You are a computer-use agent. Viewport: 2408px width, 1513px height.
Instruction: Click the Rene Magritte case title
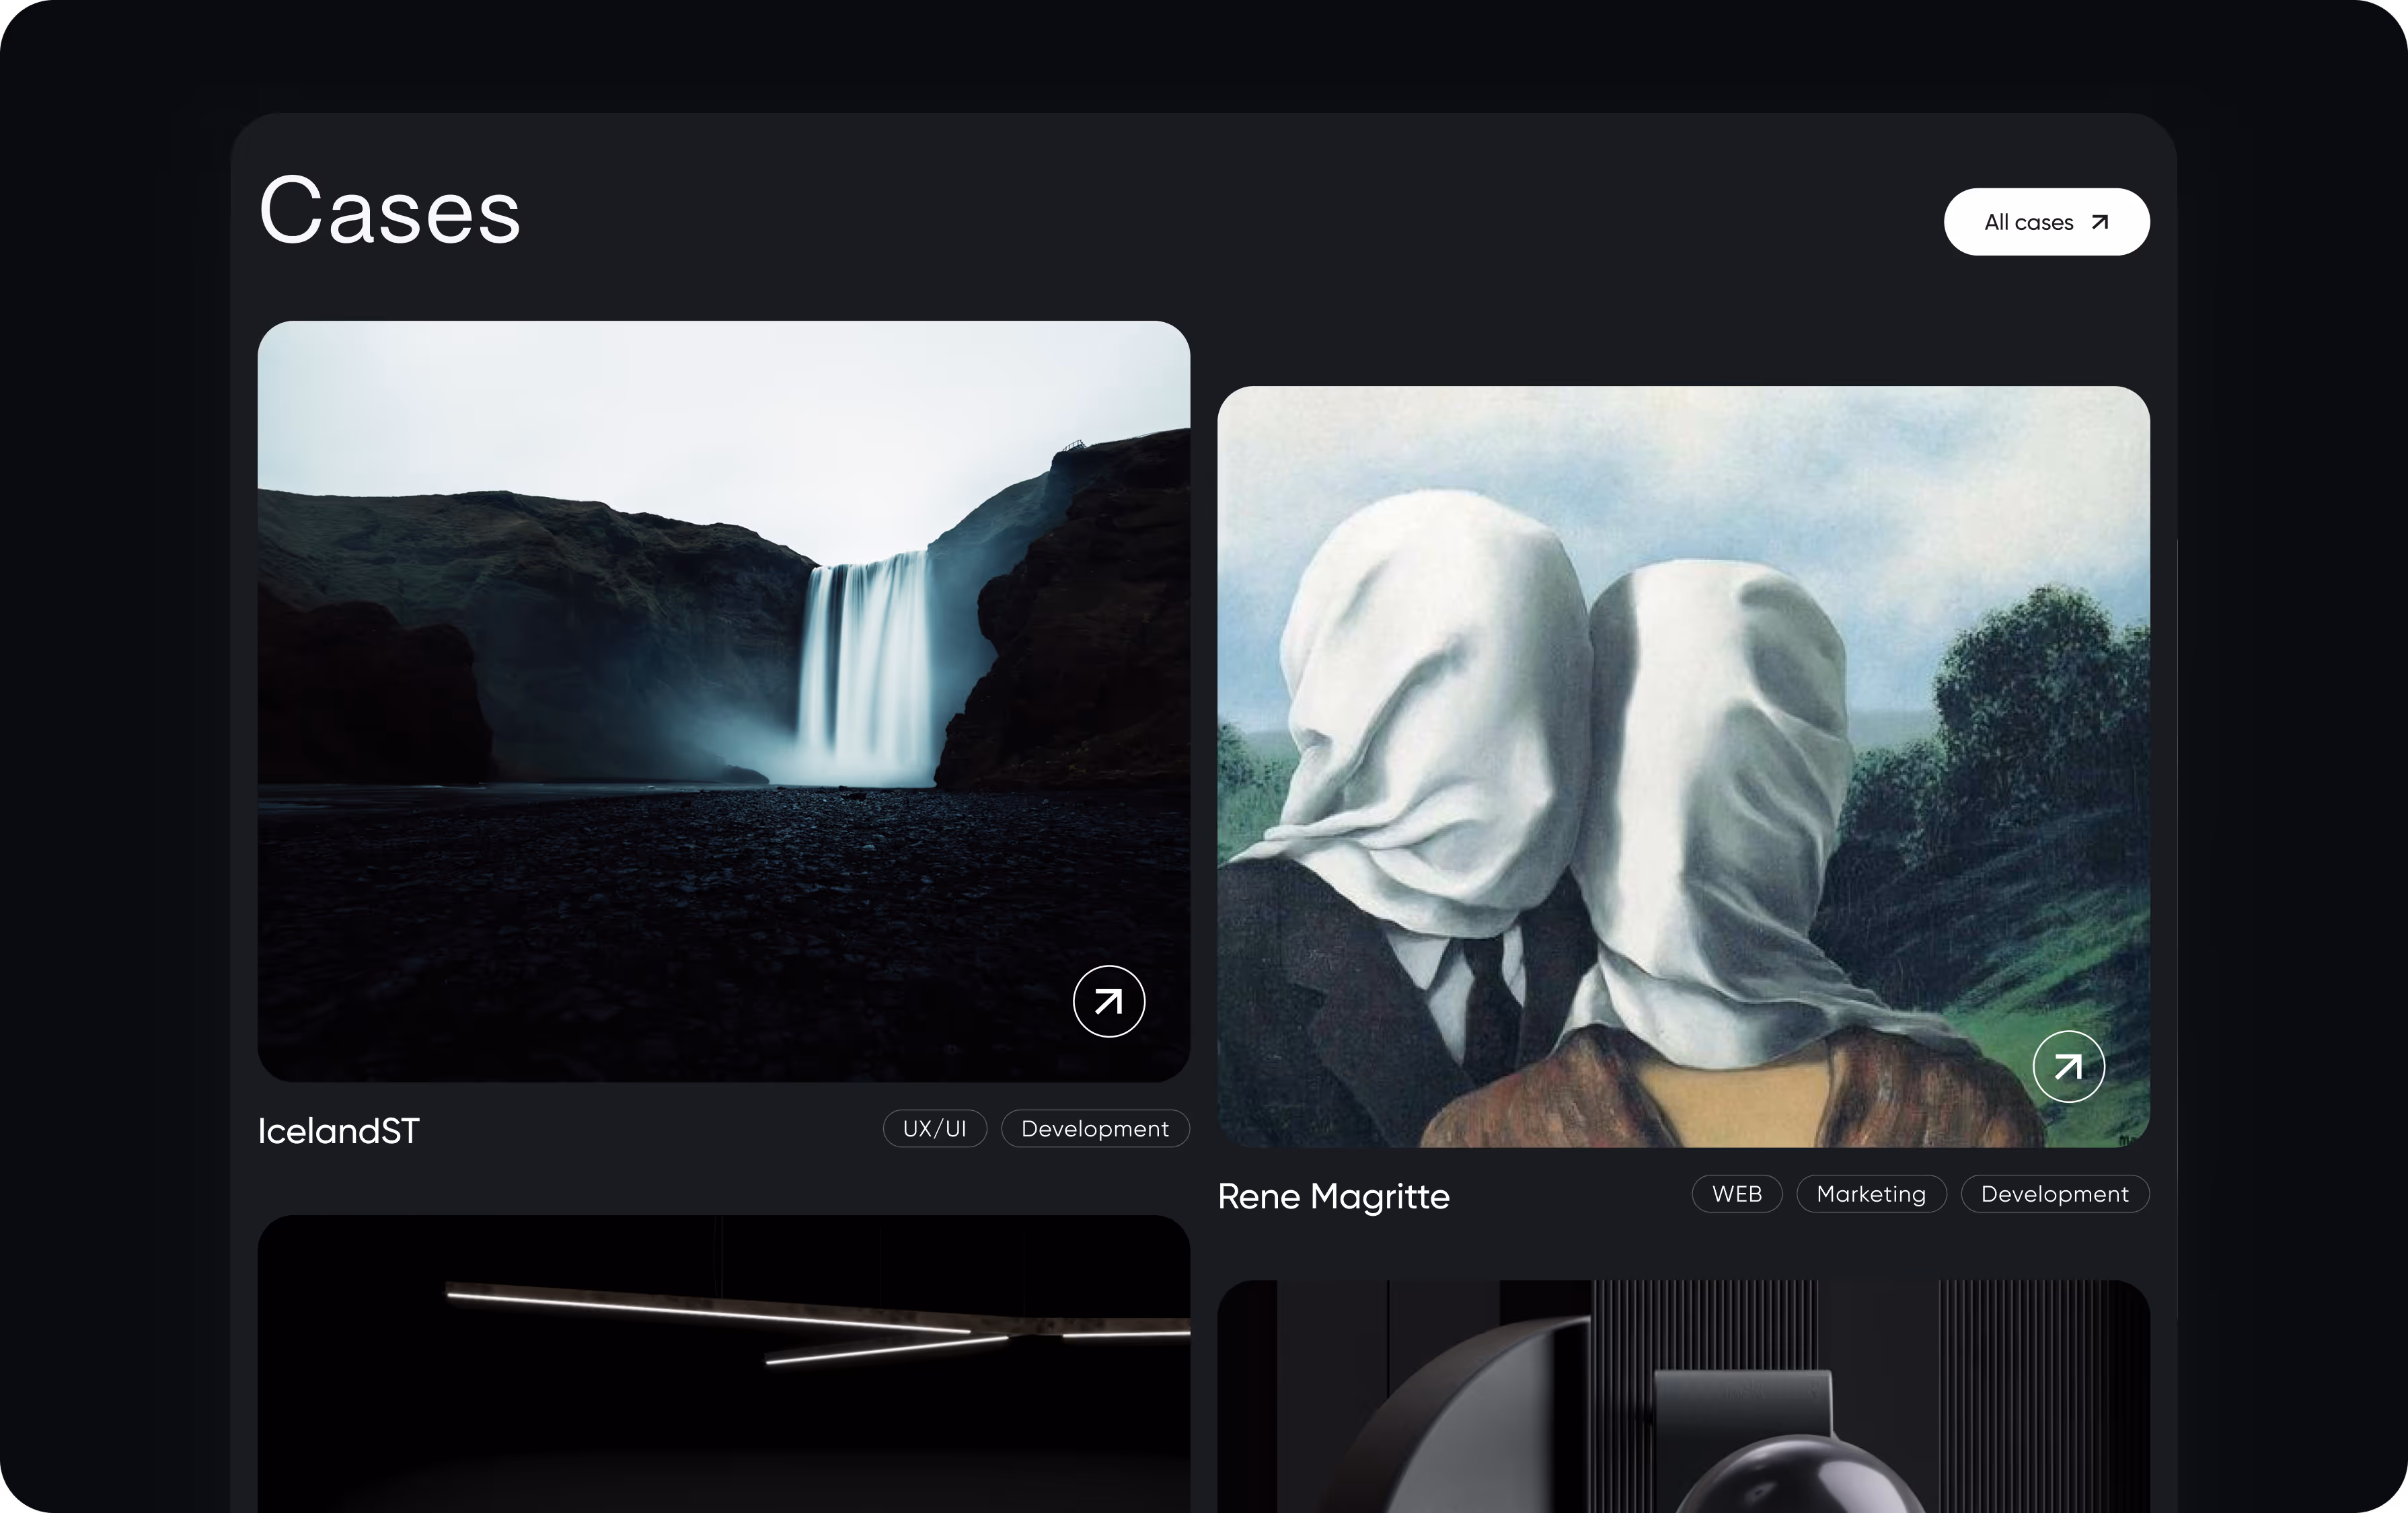click(1333, 1196)
